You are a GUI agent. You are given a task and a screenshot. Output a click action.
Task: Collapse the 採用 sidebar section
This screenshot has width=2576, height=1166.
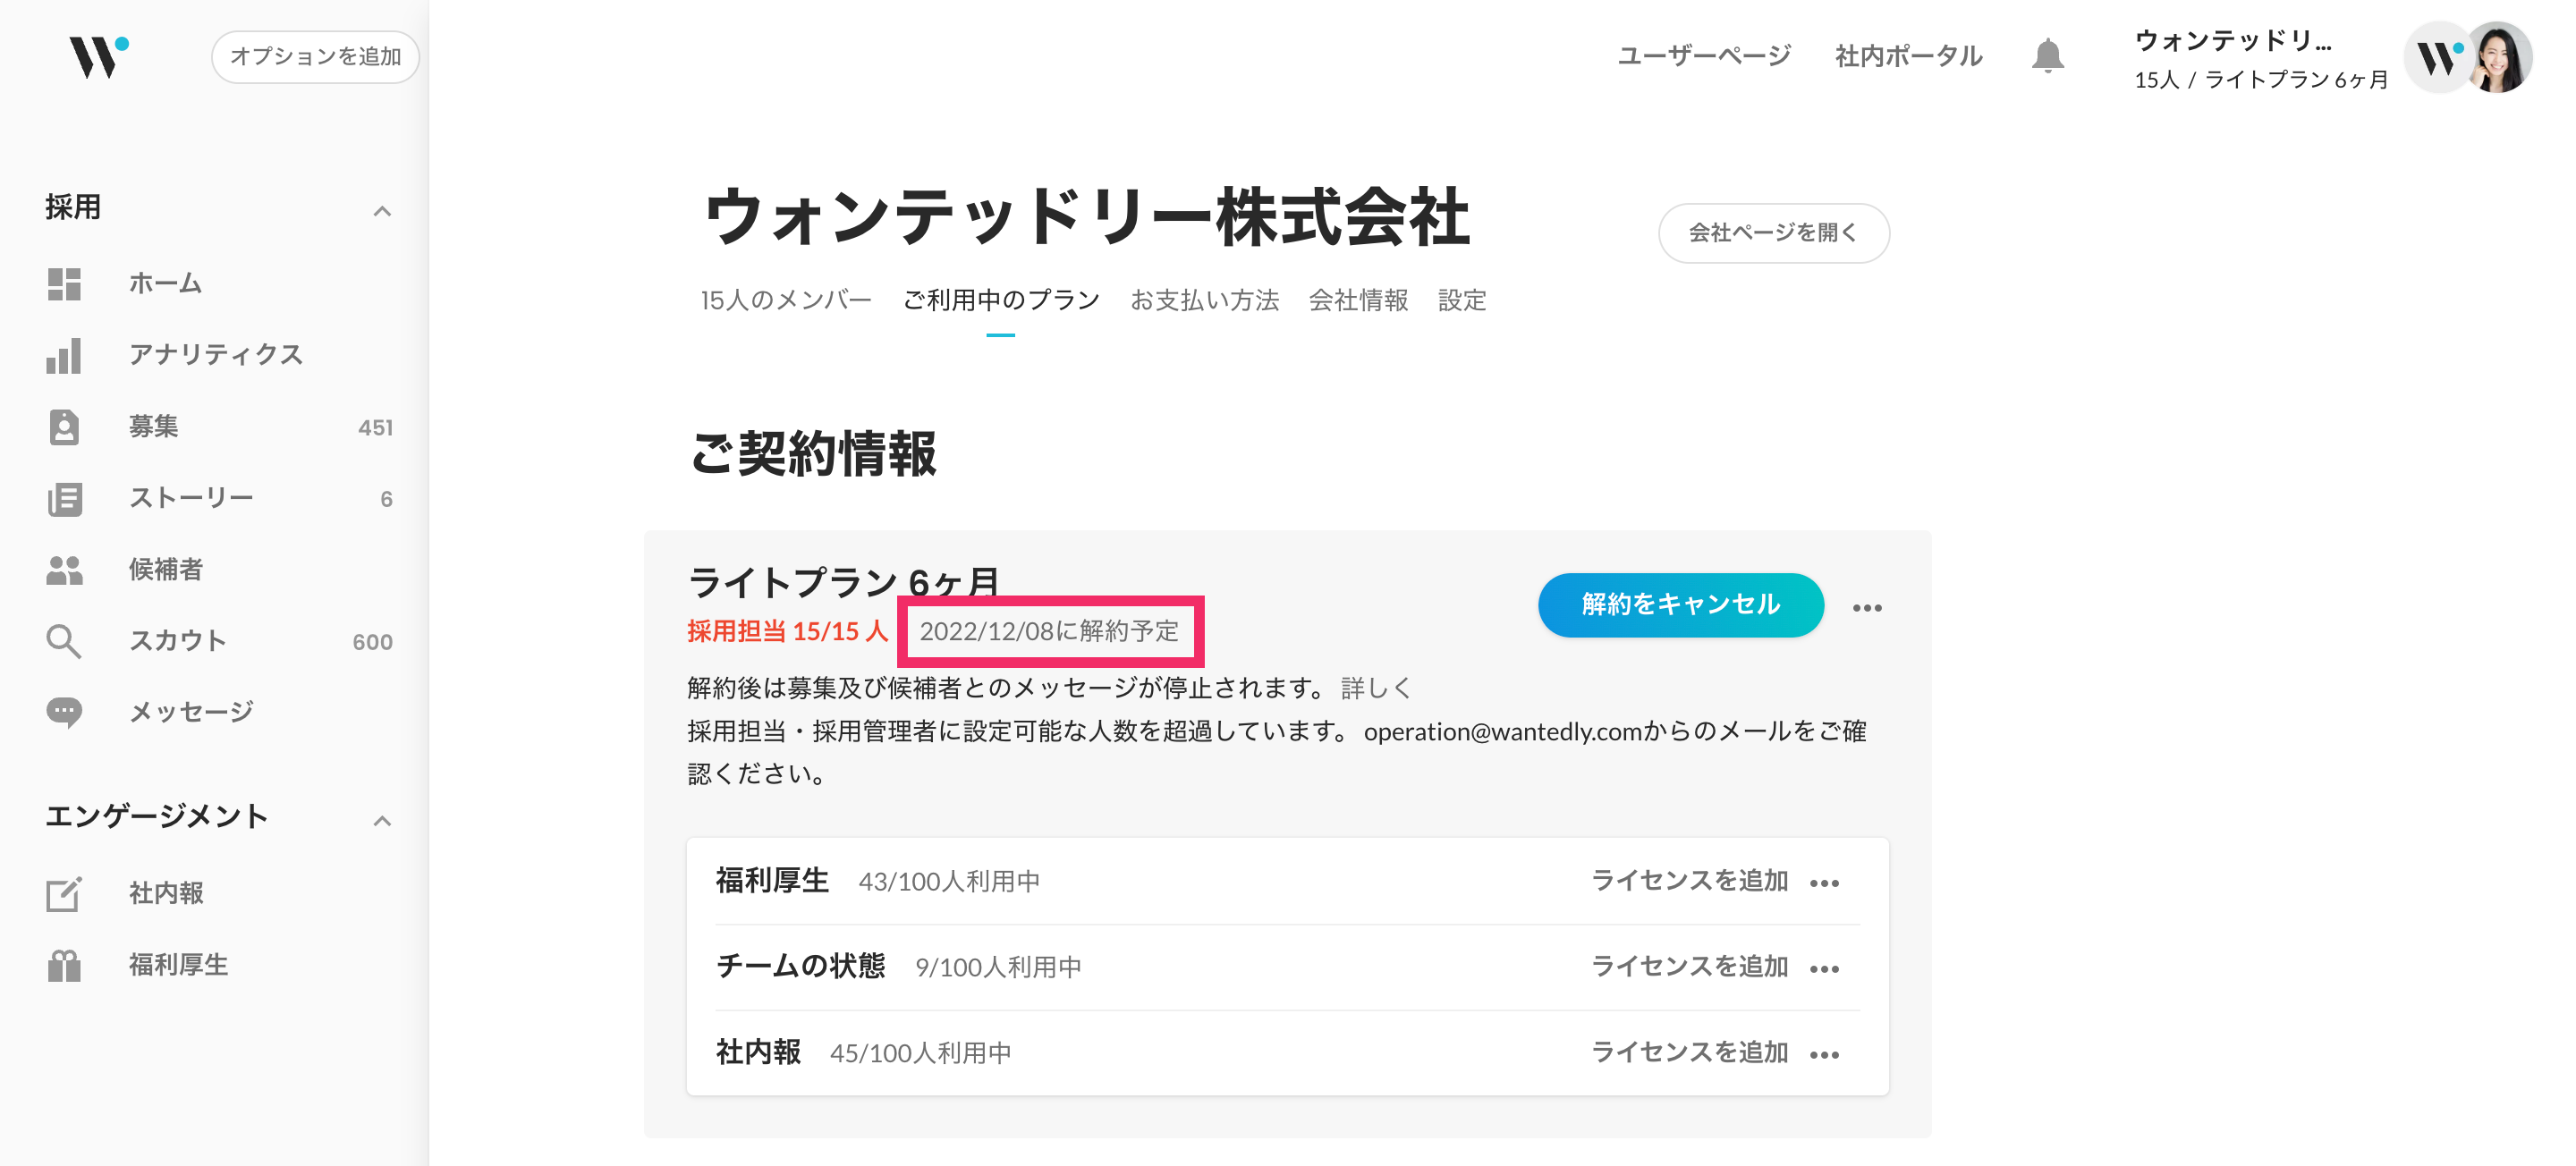[381, 211]
